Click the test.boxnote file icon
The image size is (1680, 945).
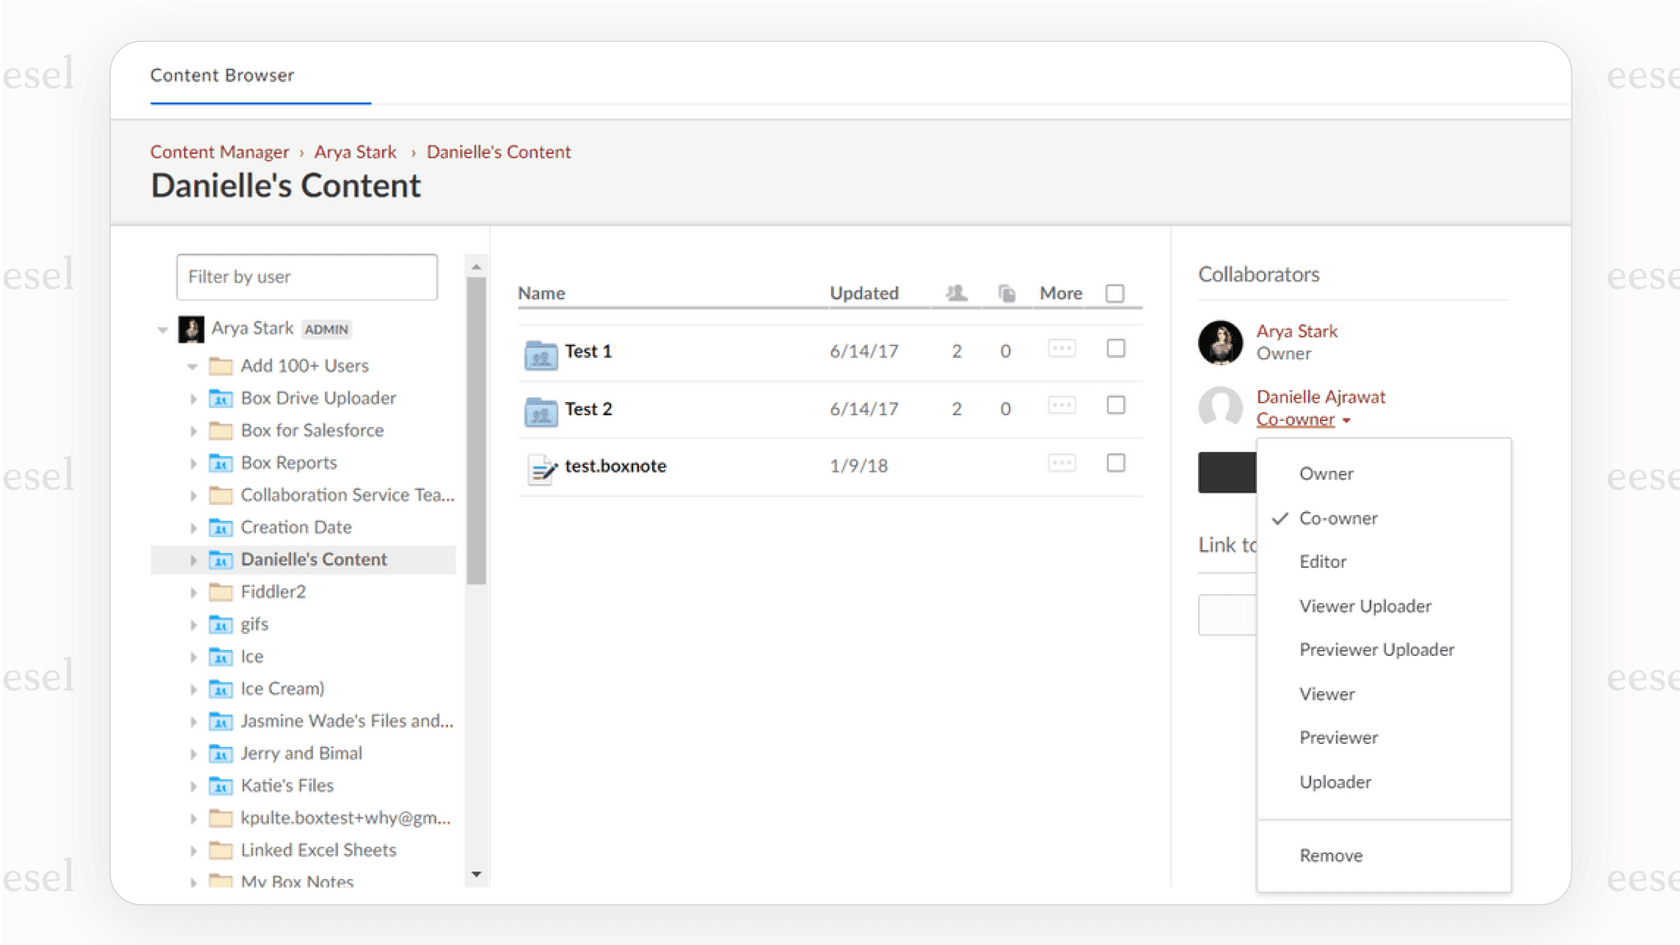[540, 466]
